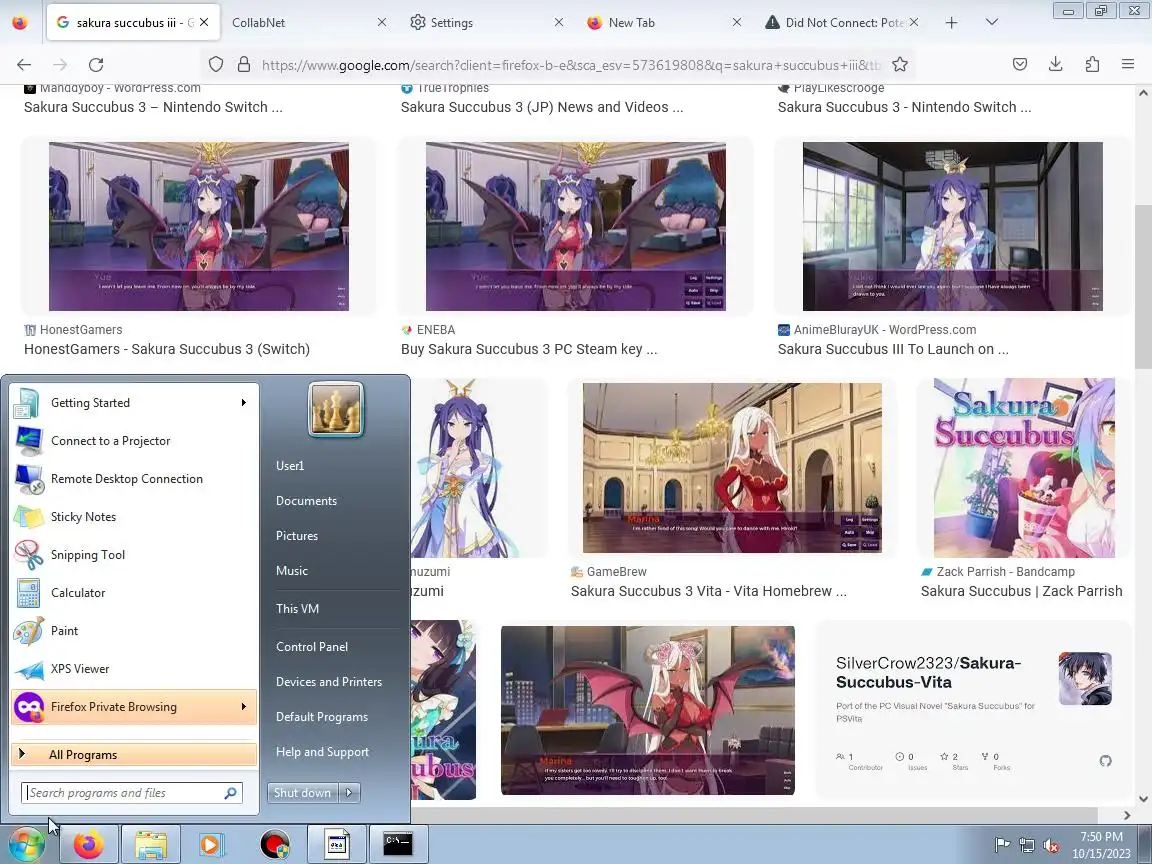Image resolution: width=1152 pixels, height=864 pixels.
Task: Open Default Programs
Action: (322, 717)
